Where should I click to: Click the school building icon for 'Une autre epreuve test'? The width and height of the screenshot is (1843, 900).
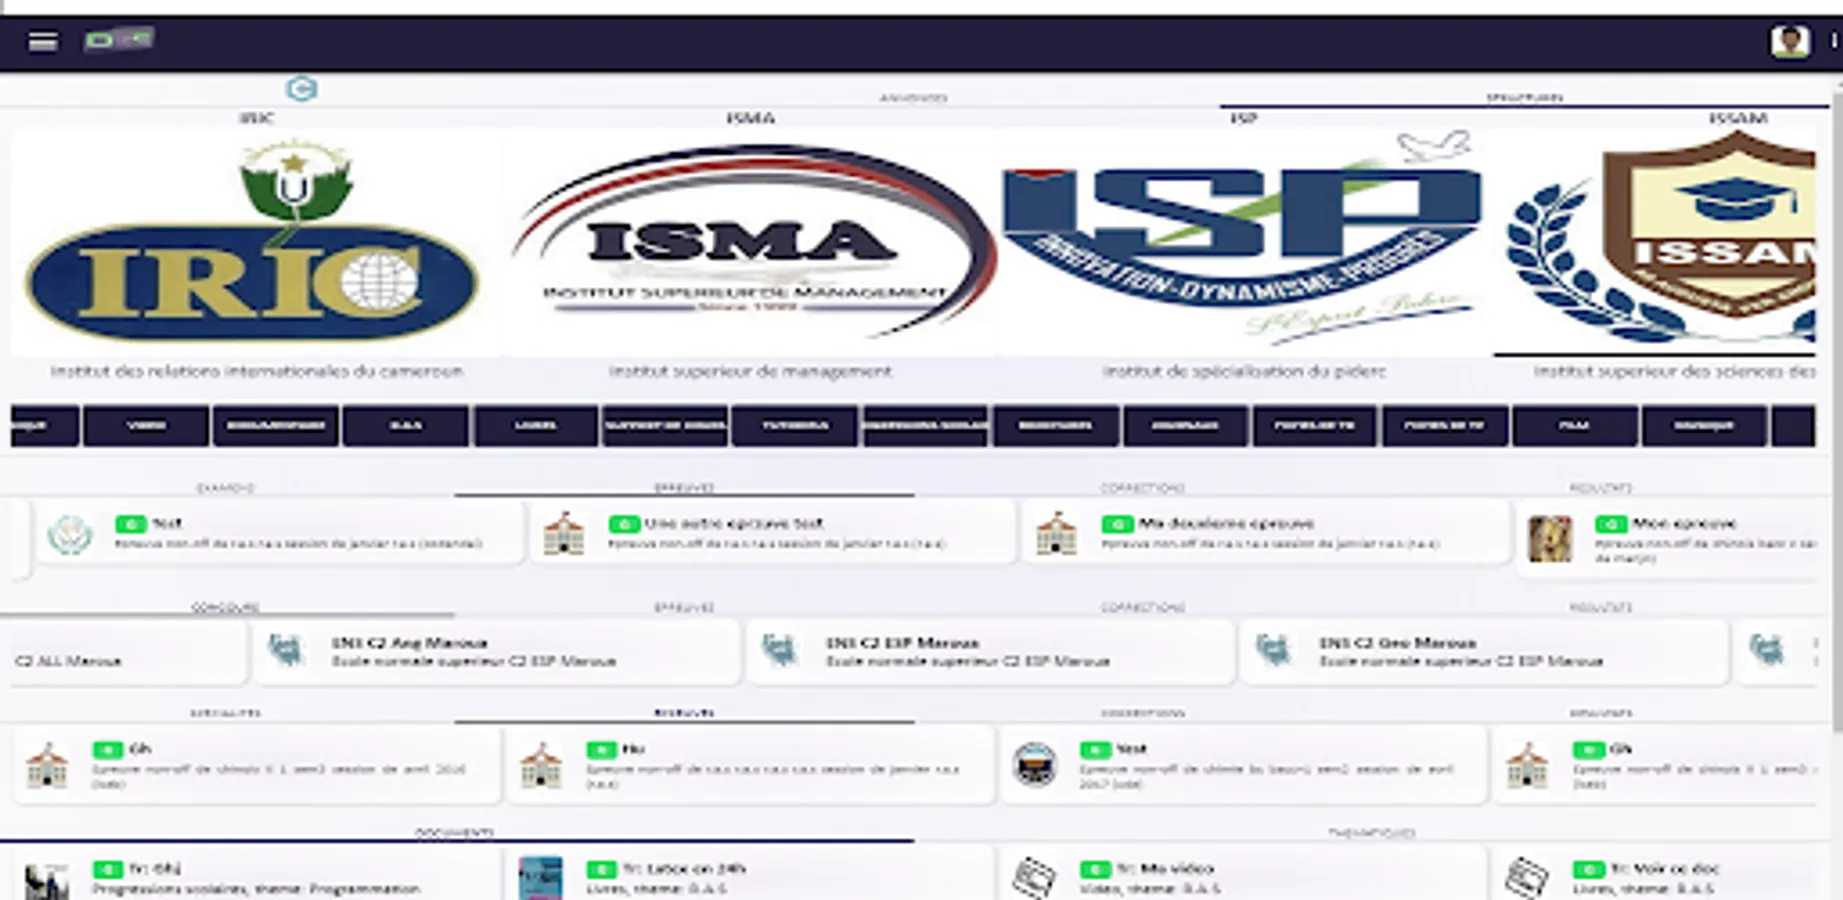[563, 534]
